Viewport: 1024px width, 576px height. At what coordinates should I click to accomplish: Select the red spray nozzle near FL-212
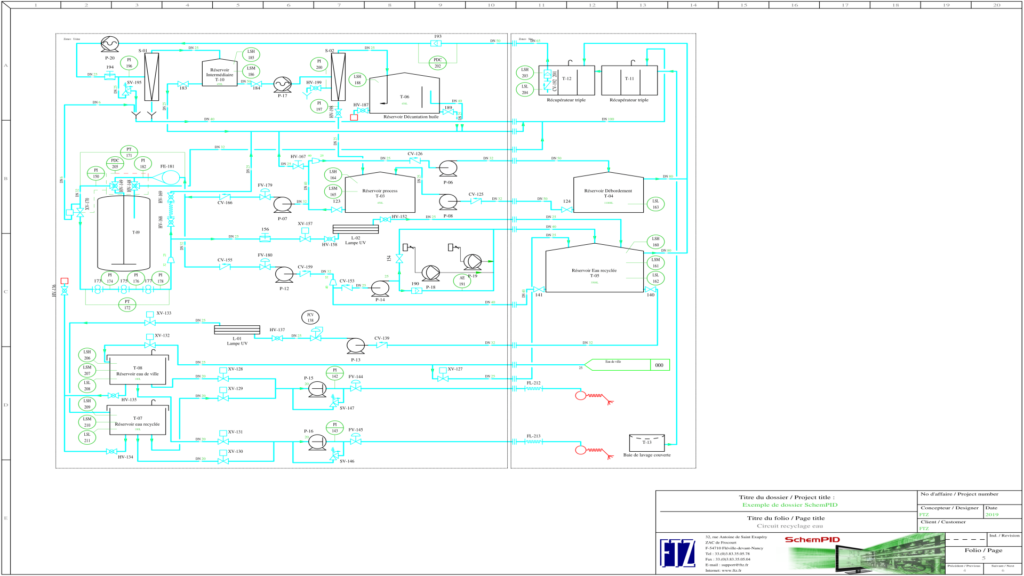582,396
